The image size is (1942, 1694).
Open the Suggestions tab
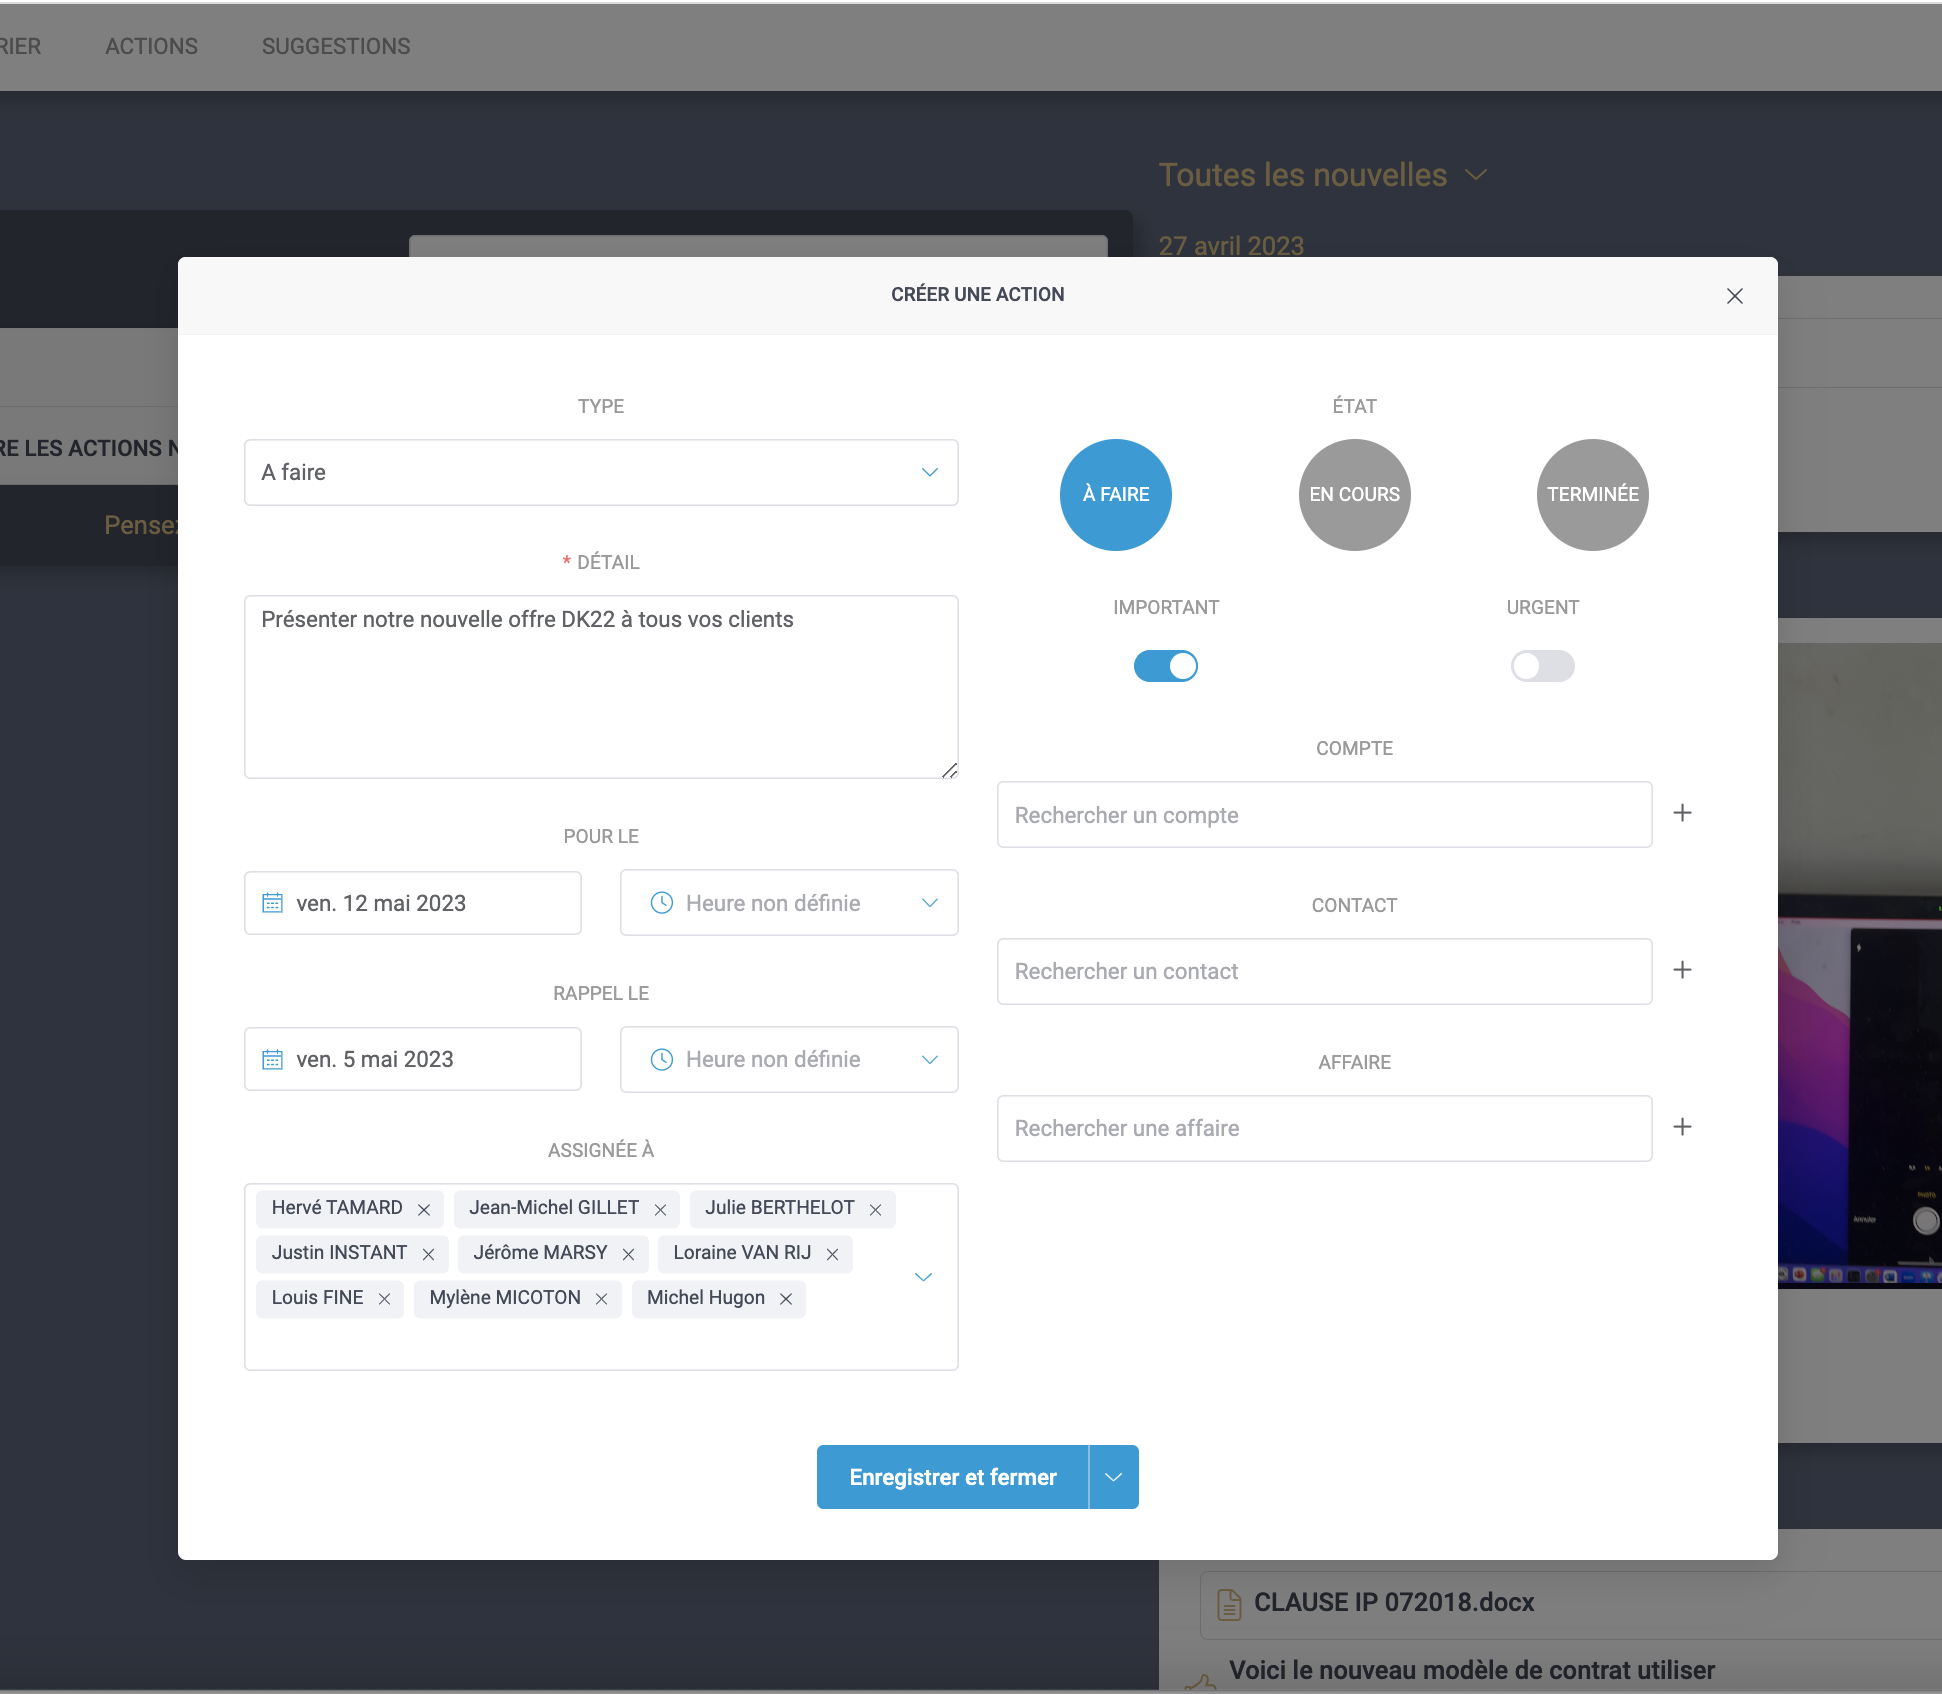pos(336,46)
